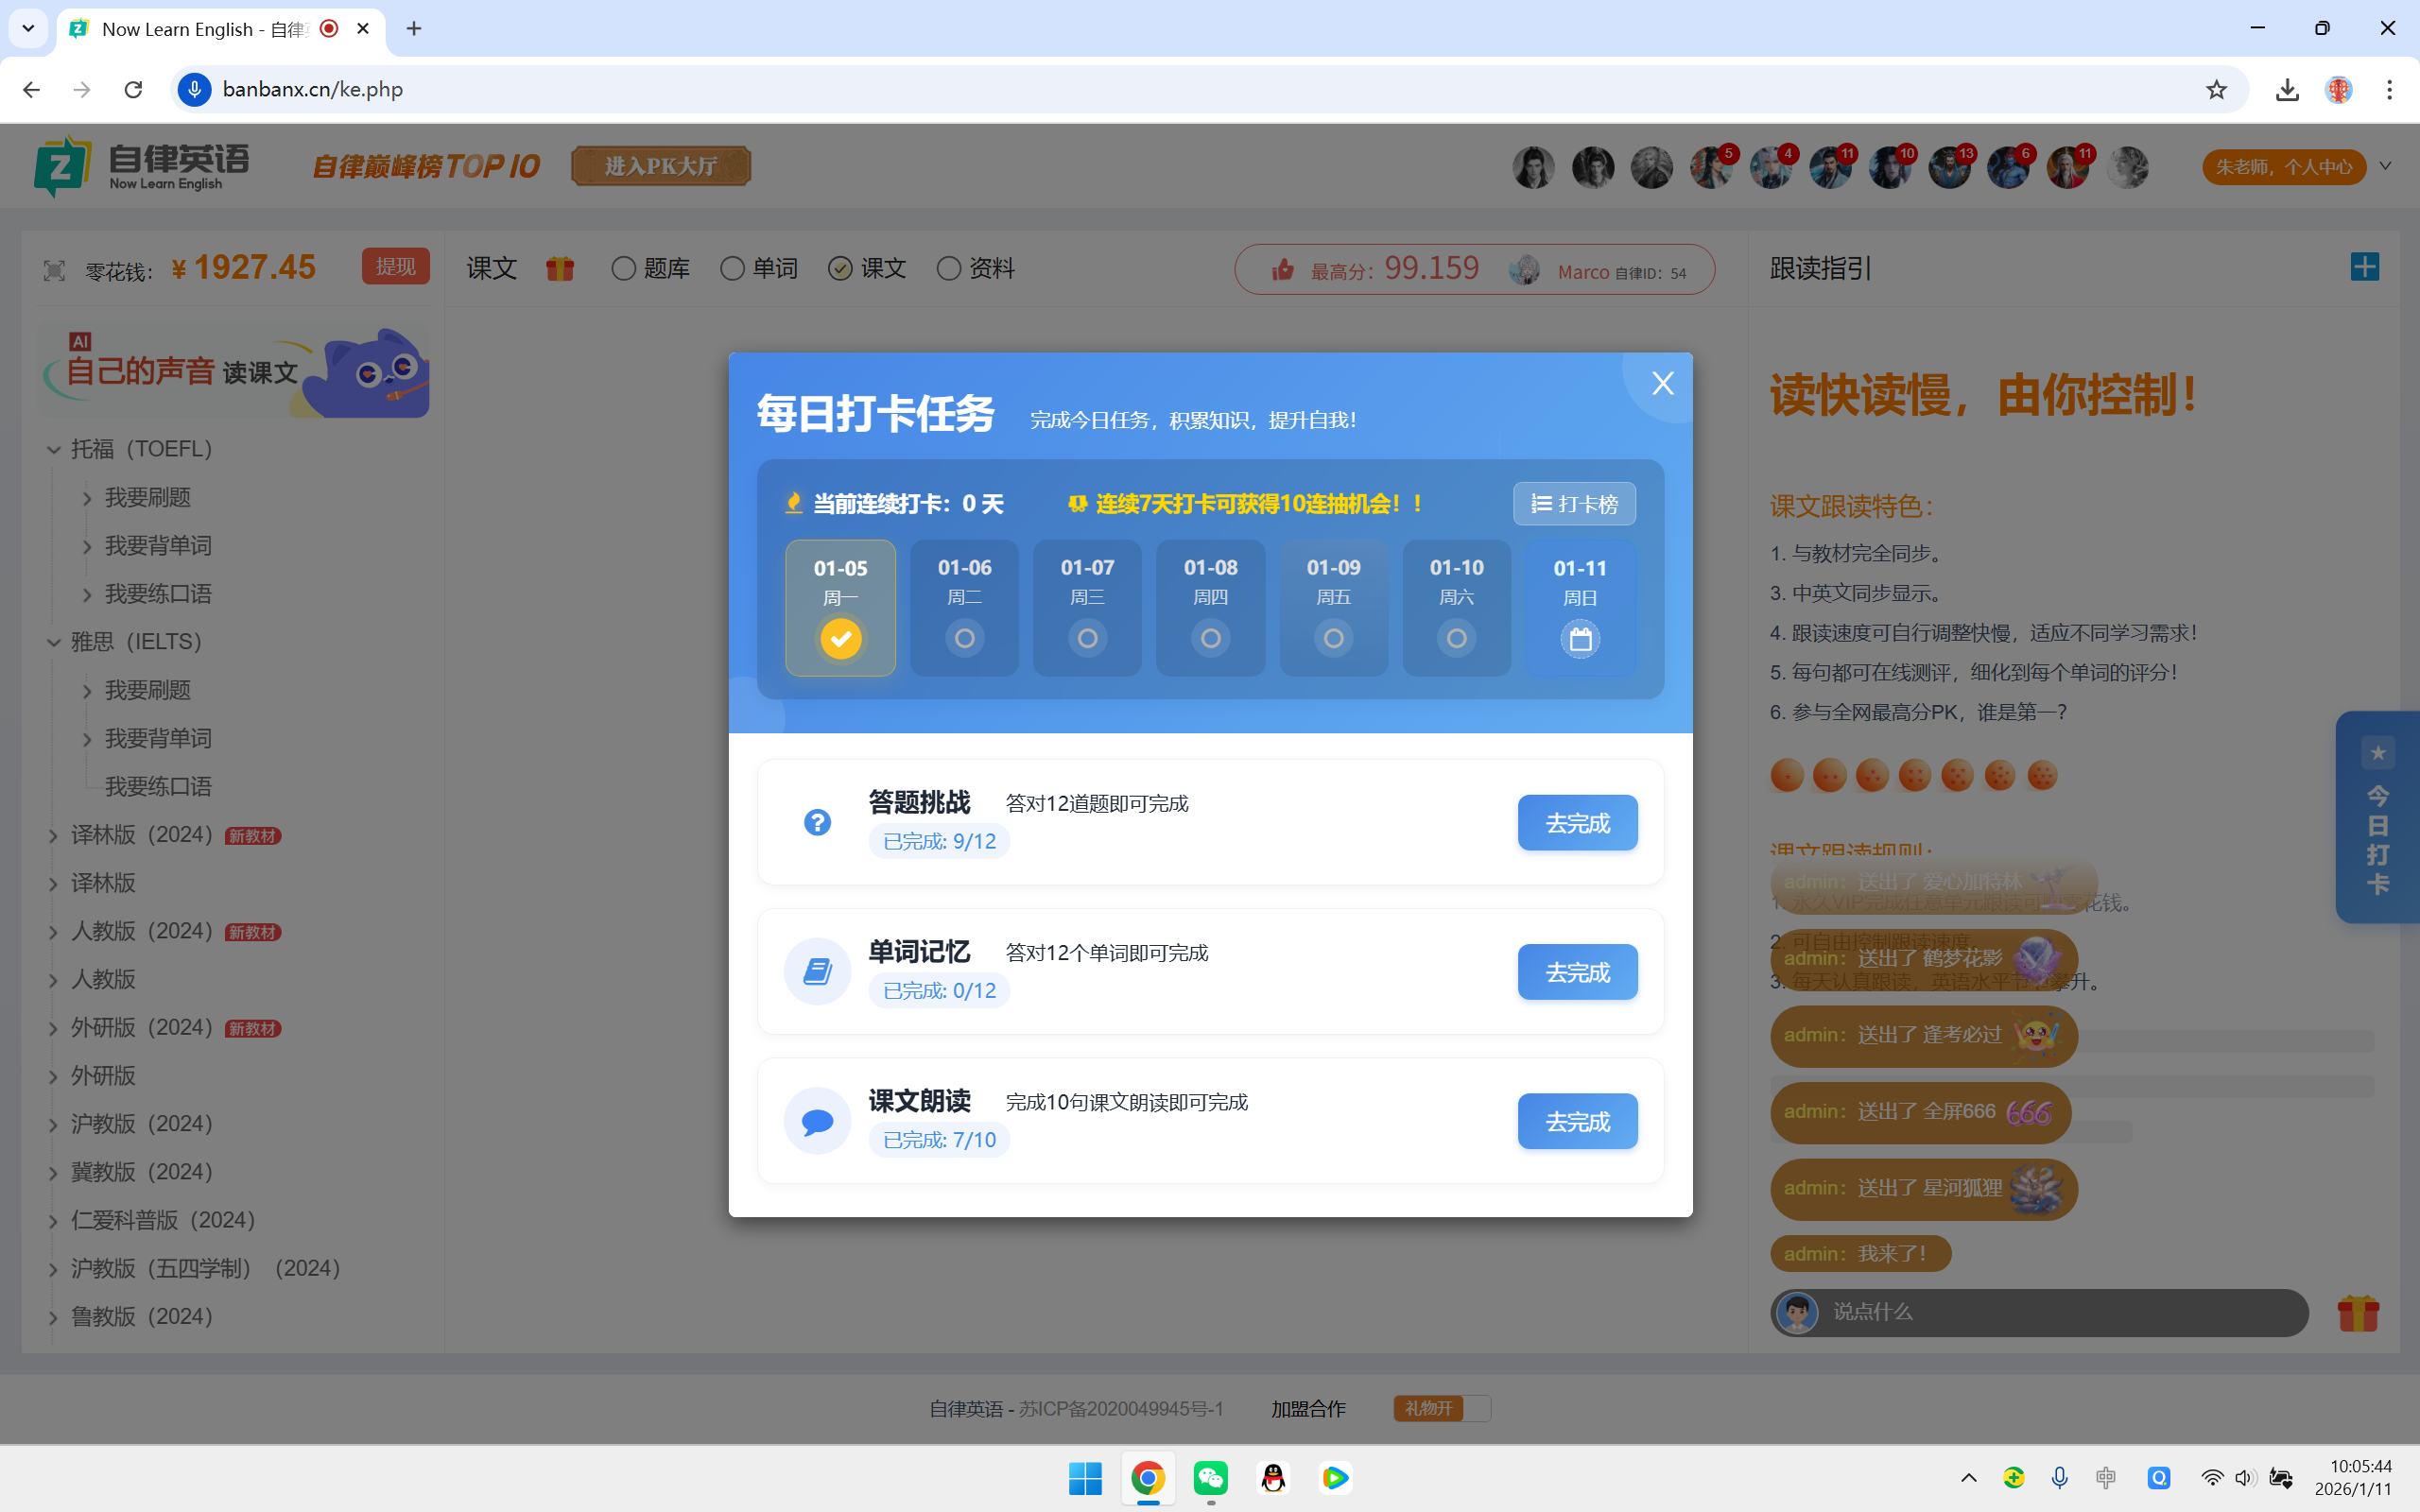Click the red gift box icon beside 课文

(x=560, y=269)
